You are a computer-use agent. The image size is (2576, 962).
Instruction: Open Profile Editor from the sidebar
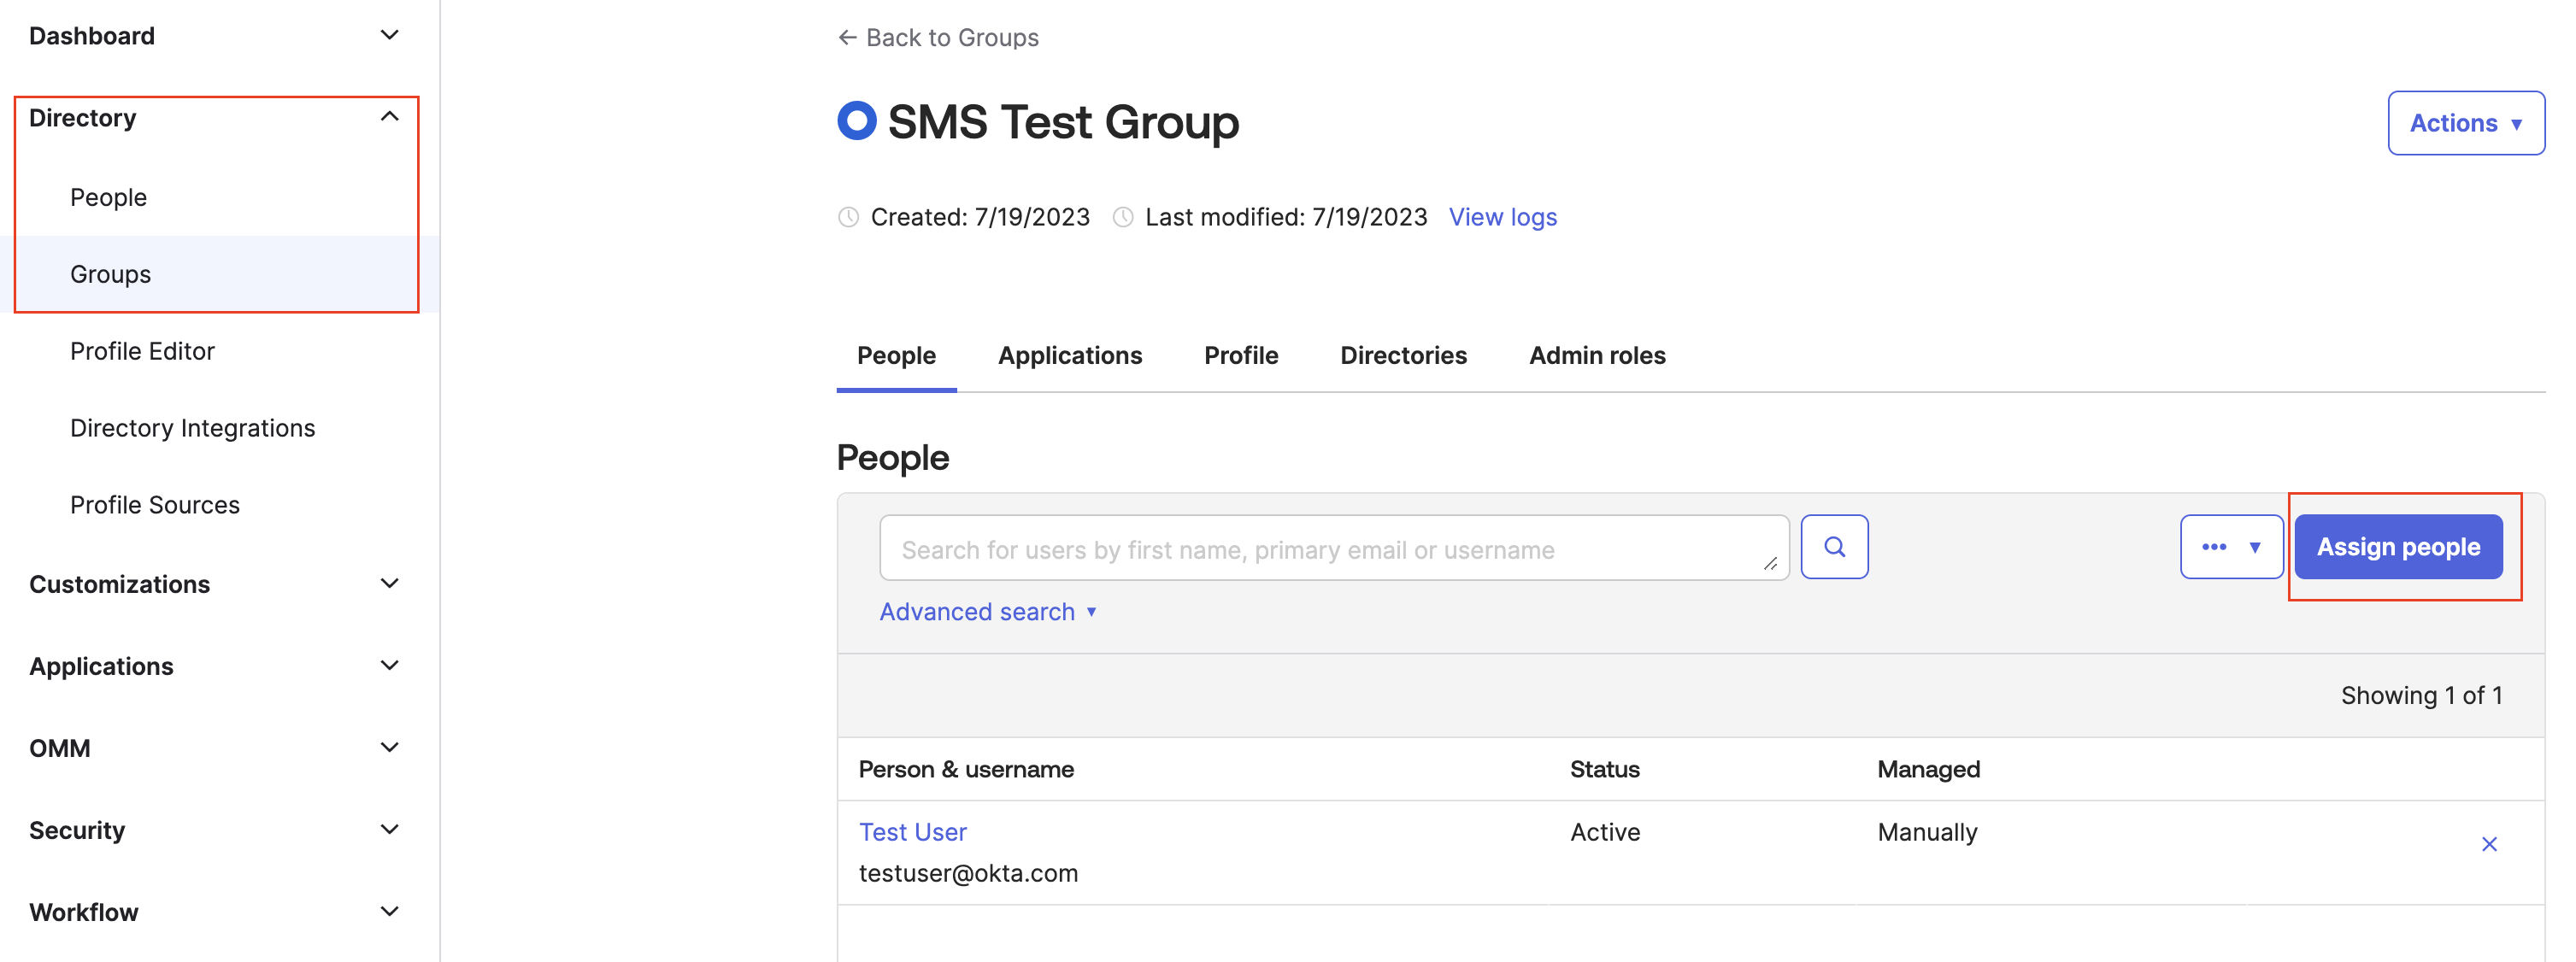142,351
